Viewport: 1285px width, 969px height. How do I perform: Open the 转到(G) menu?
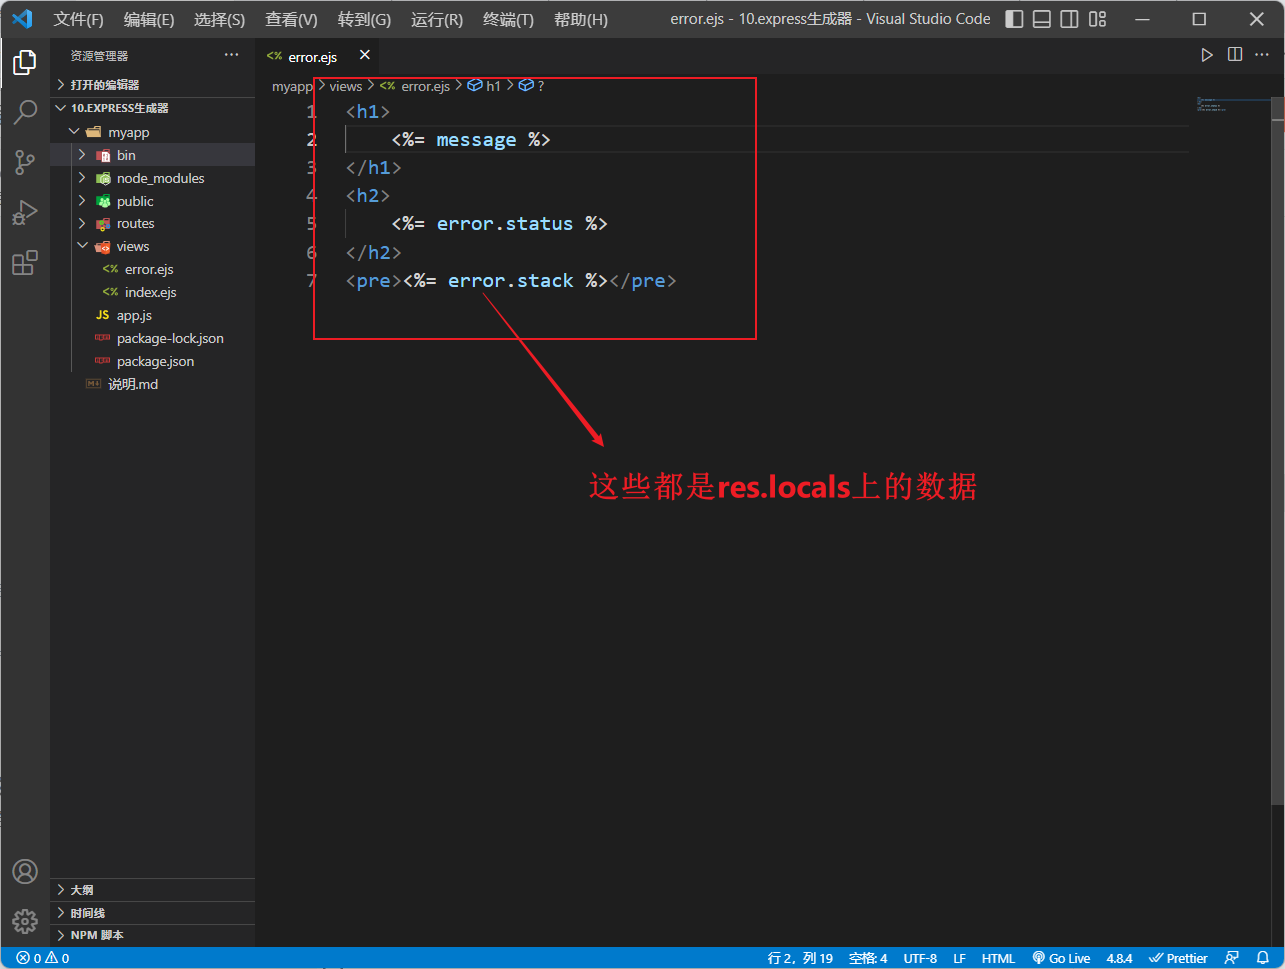pyautogui.click(x=364, y=19)
